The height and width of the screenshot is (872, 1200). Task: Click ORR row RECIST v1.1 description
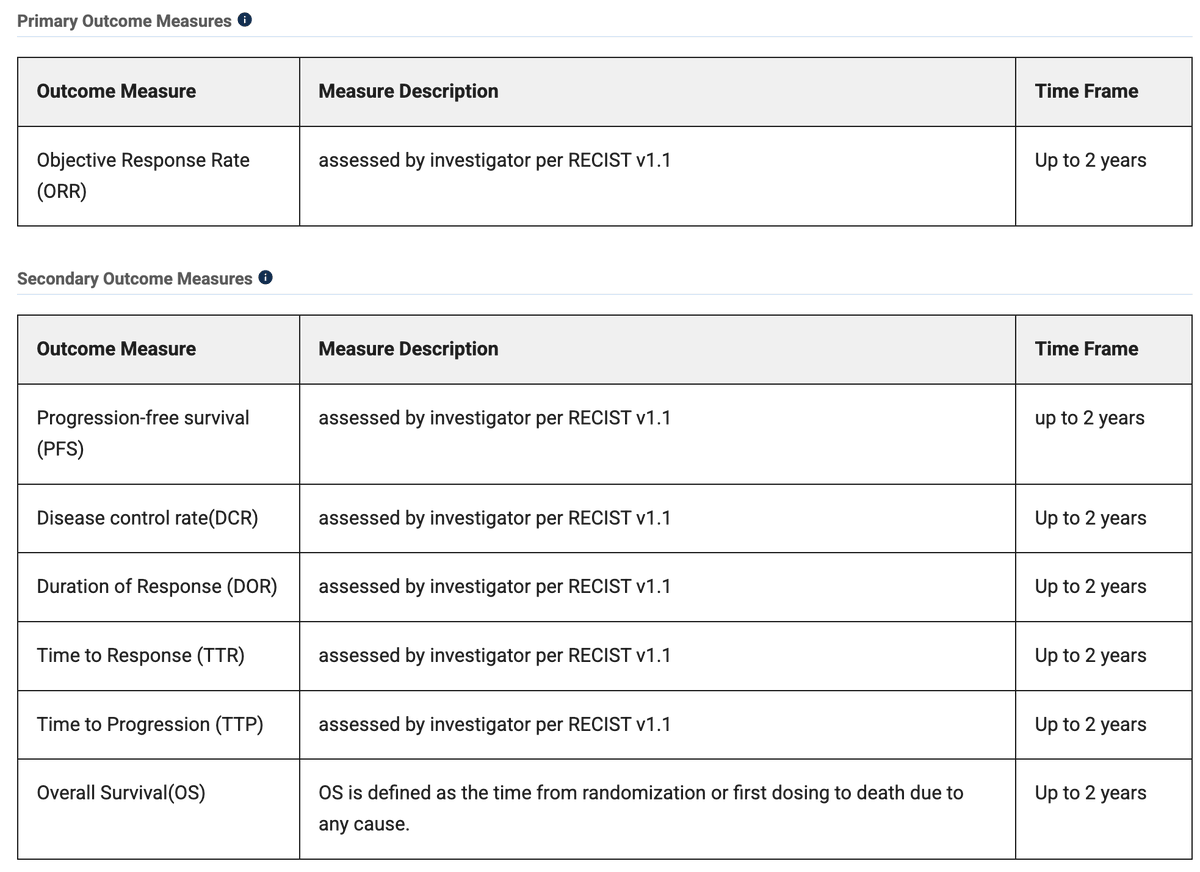coord(494,160)
